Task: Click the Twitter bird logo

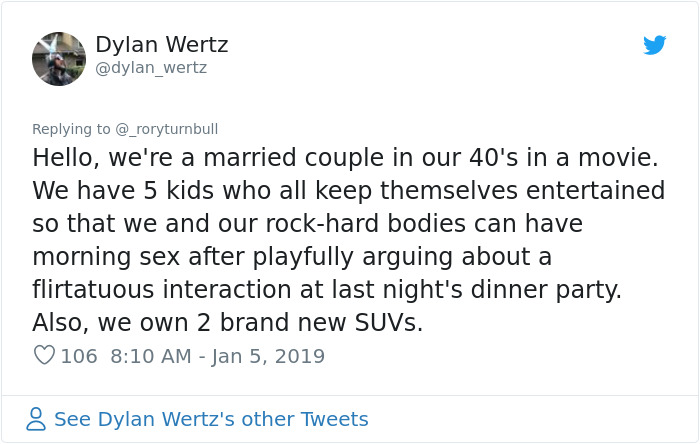Action: coord(654,45)
